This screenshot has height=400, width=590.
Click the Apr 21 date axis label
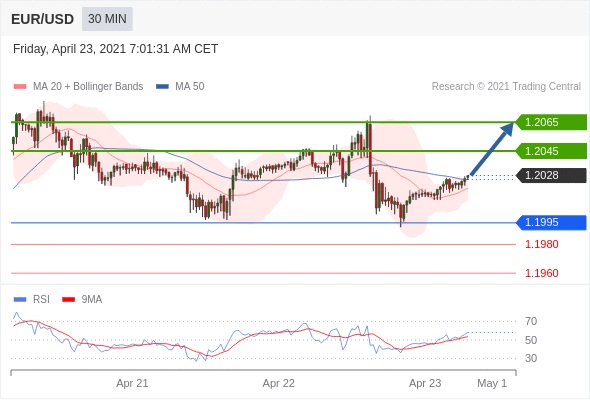click(x=132, y=383)
